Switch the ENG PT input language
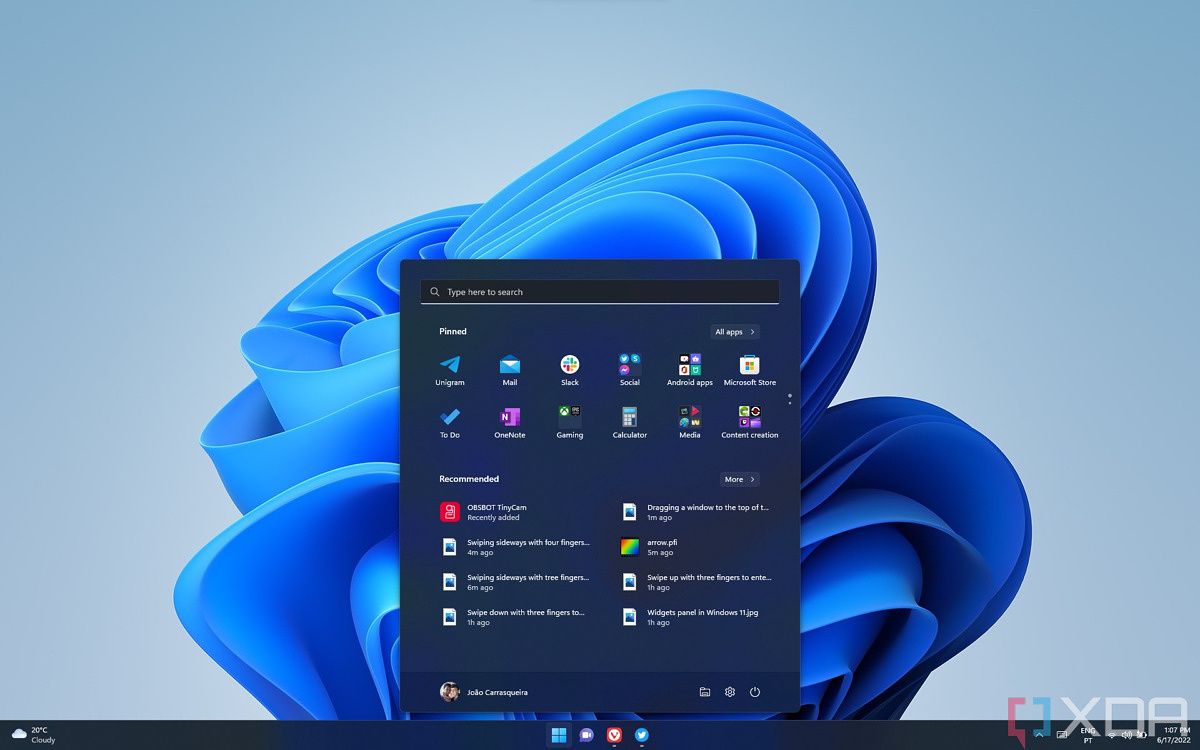This screenshot has height=750, width=1200. [1088, 735]
